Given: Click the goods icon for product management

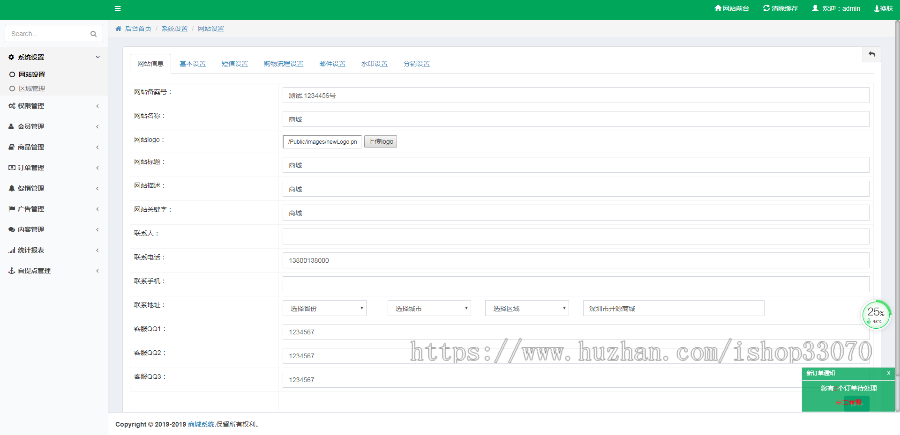Looking at the screenshot, I should pyautogui.click(x=11, y=147).
